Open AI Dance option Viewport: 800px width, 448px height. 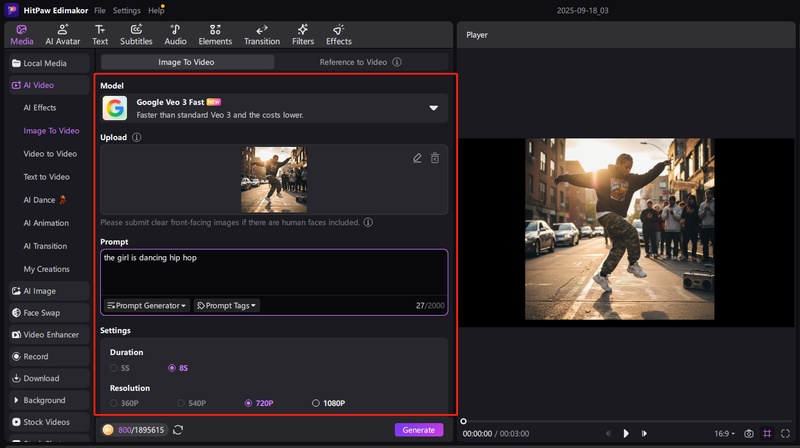[45, 200]
